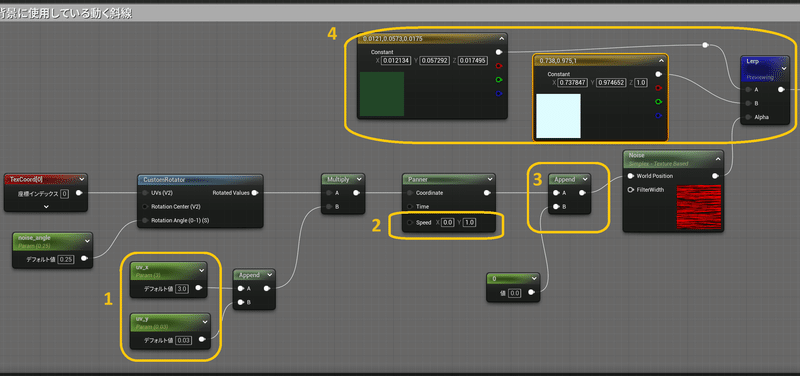Screen dimensions: 800x376
Task: Click the noise_angle default value field
Action: tap(66, 259)
